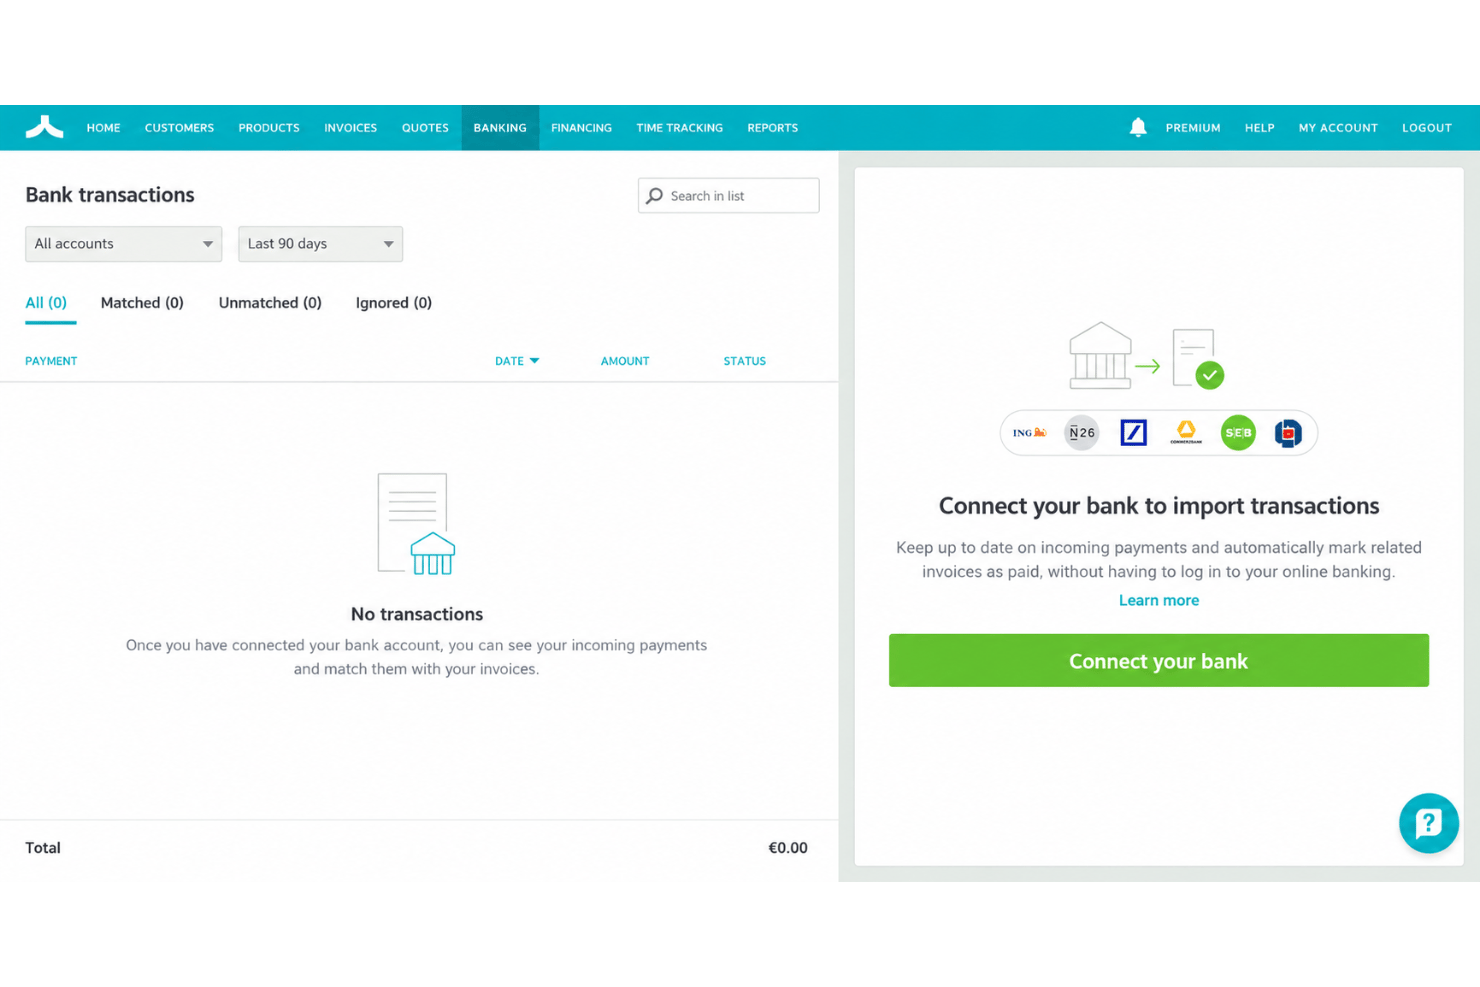Open the TIME TRACKING menu

pos(679,128)
